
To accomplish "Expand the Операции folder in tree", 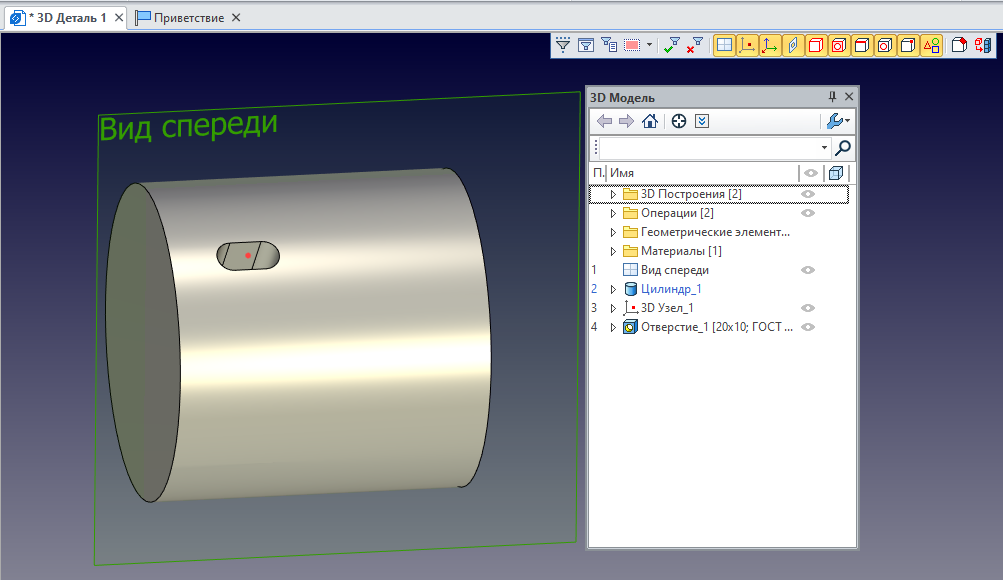I will click(x=613, y=213).
